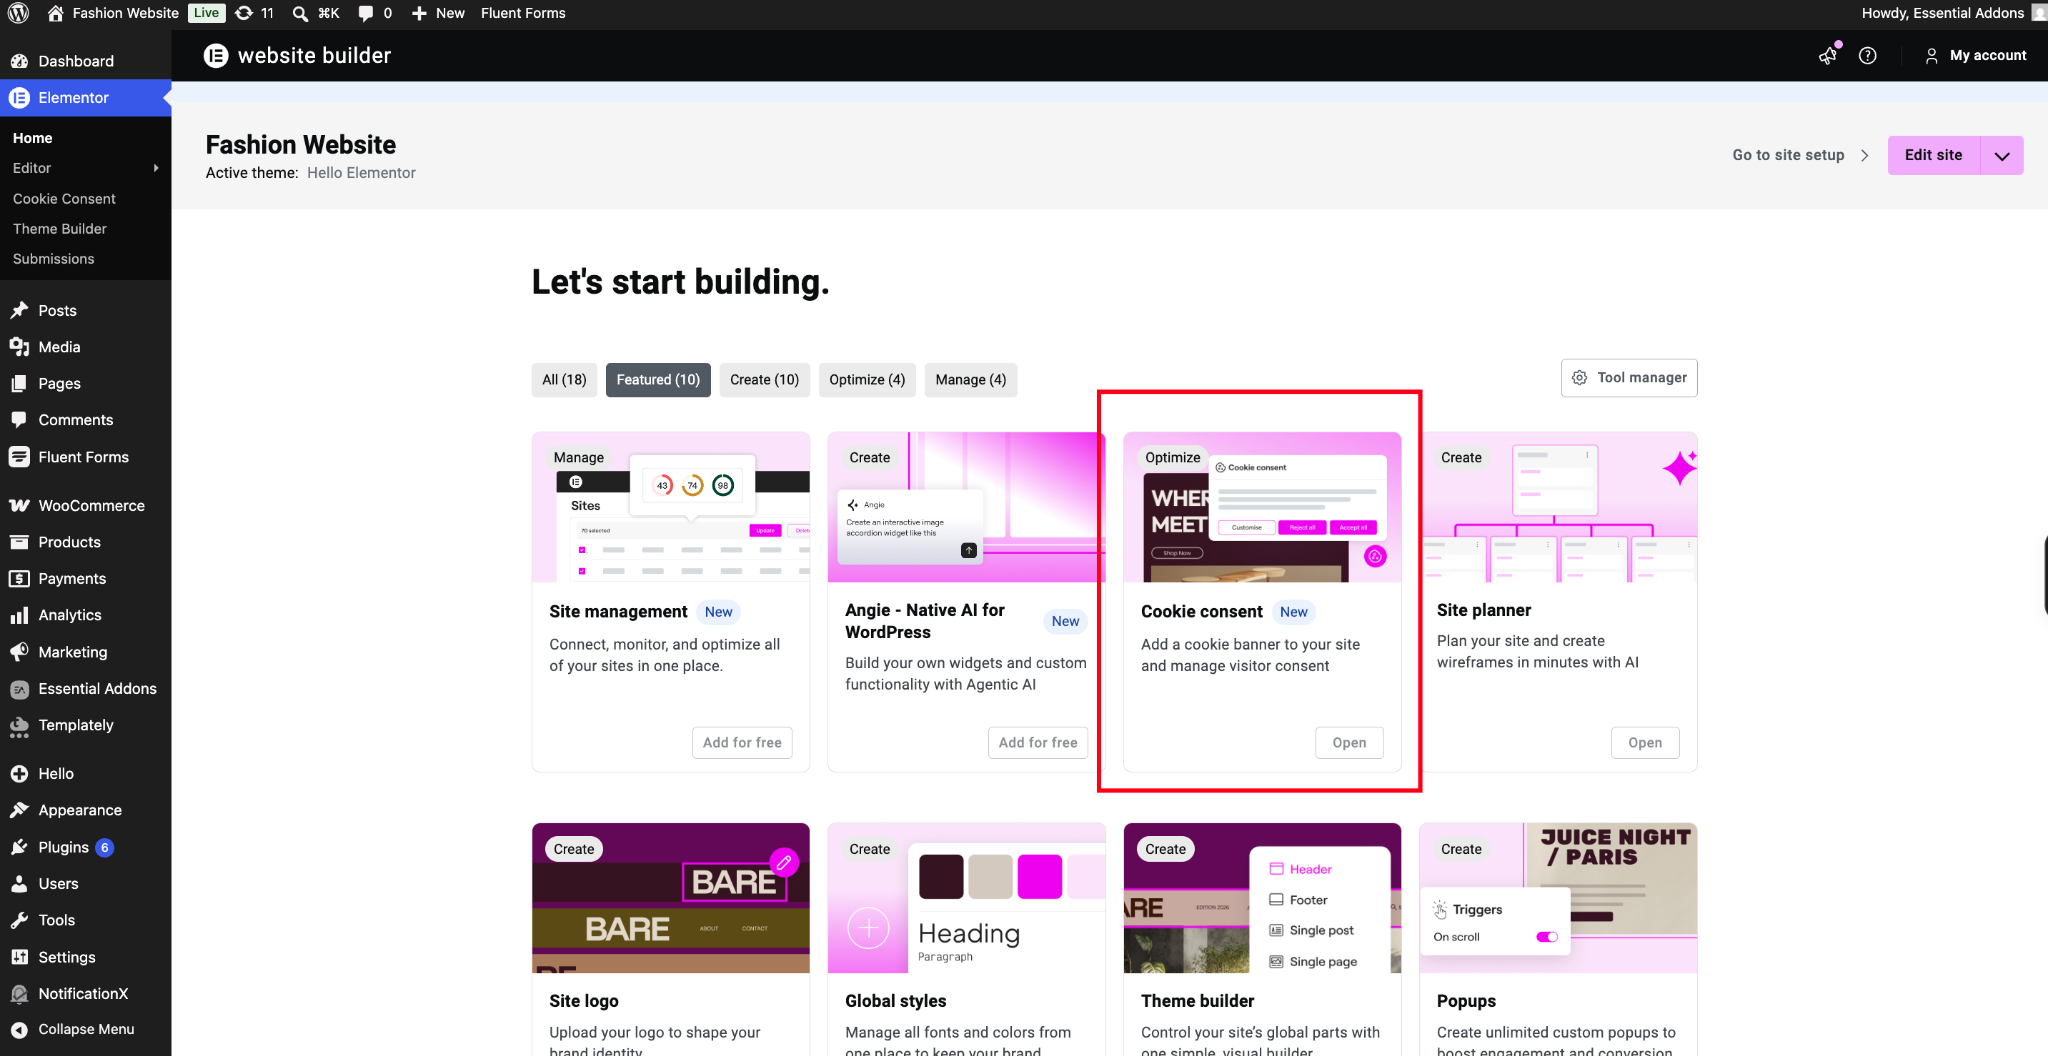Open Submissions submenu item
The image size is (2048, 1056).
(x=54, y=259)
